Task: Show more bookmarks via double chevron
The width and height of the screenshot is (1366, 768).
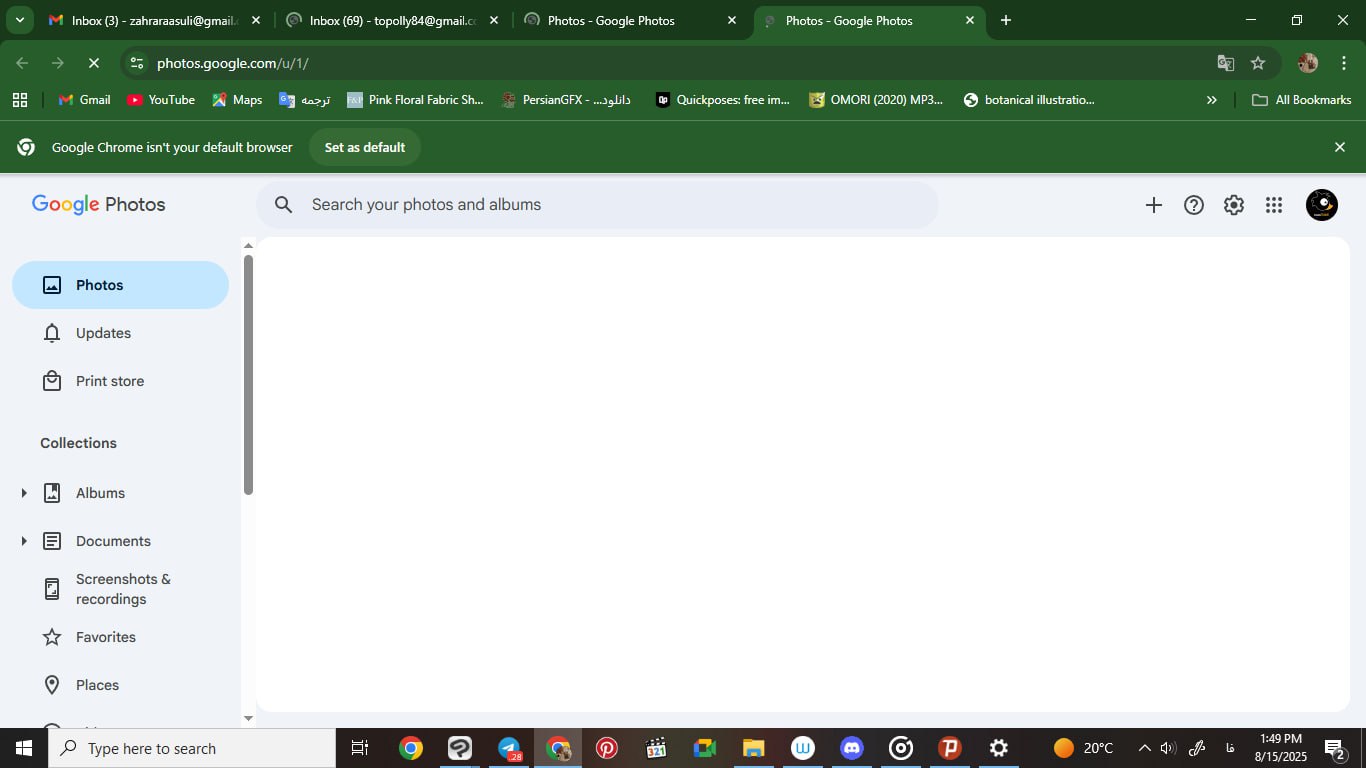Action: click(1211, 100)
